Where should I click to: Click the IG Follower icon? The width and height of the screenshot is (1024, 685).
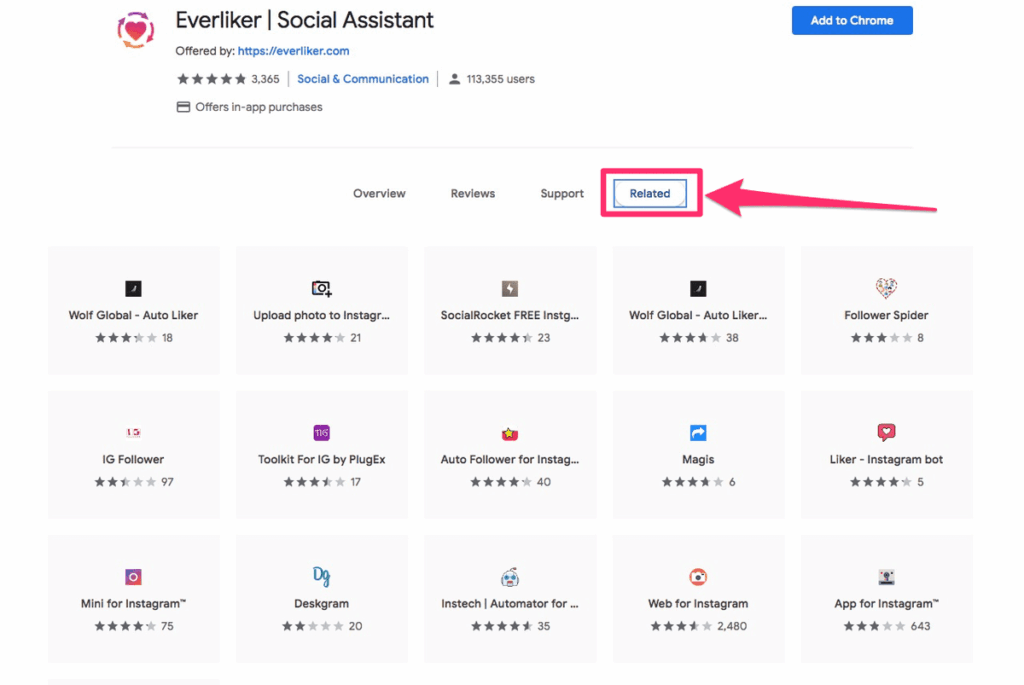click(133, 432)
